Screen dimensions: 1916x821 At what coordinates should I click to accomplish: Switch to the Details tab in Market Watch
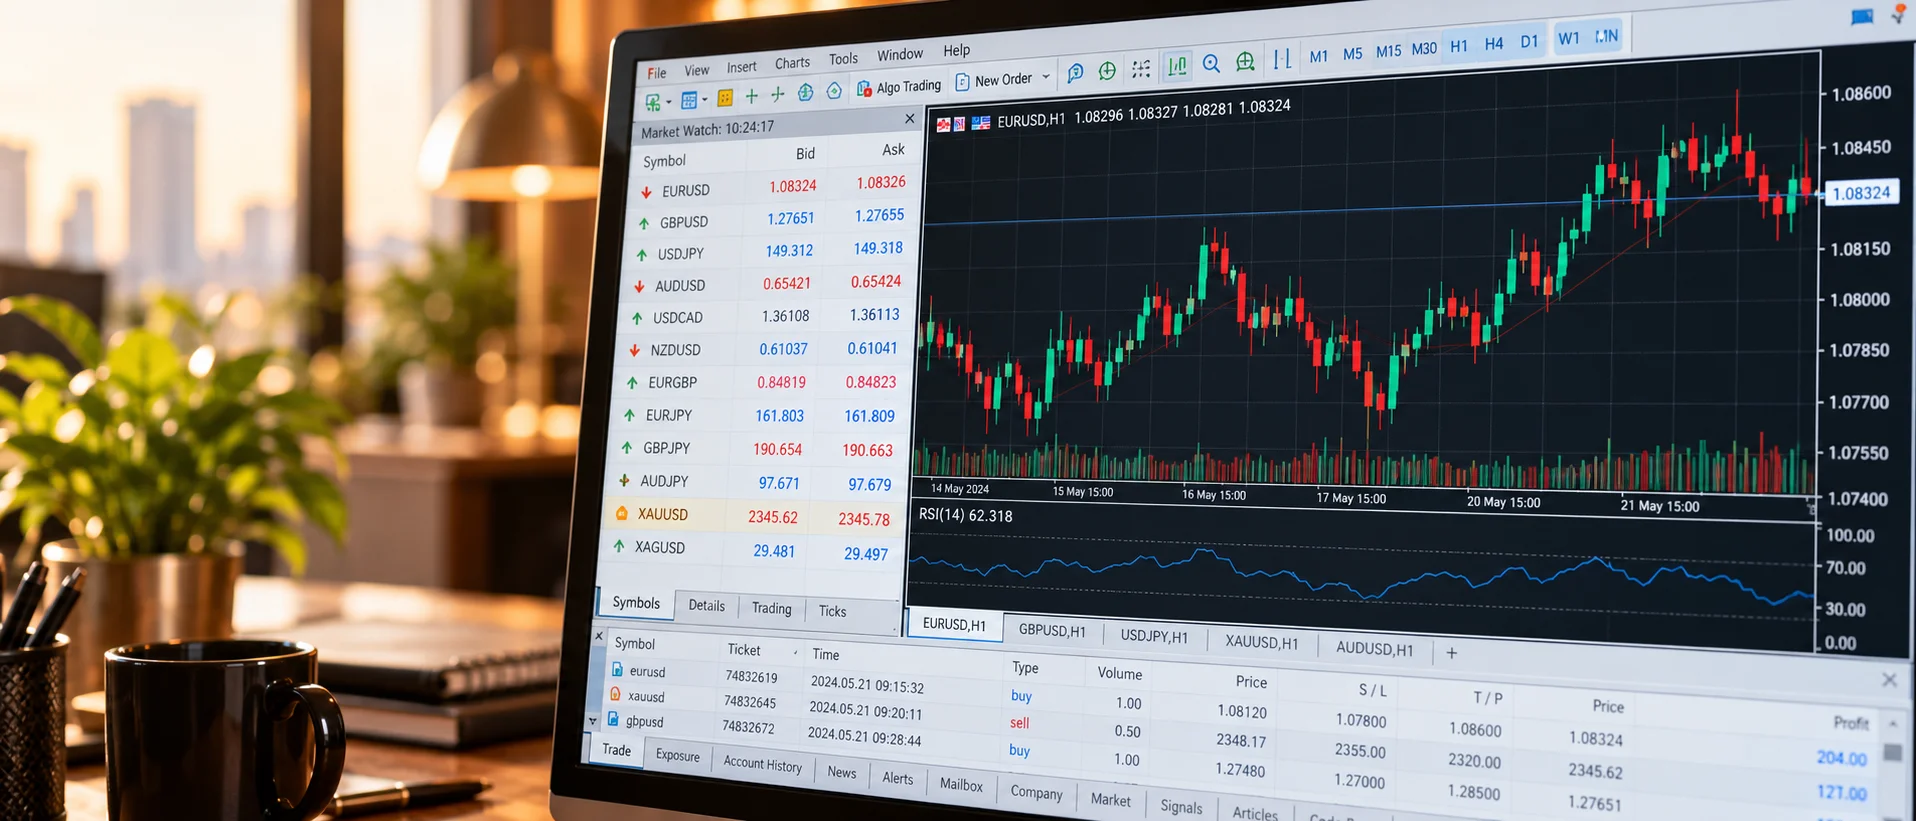[x=706, y=605]
